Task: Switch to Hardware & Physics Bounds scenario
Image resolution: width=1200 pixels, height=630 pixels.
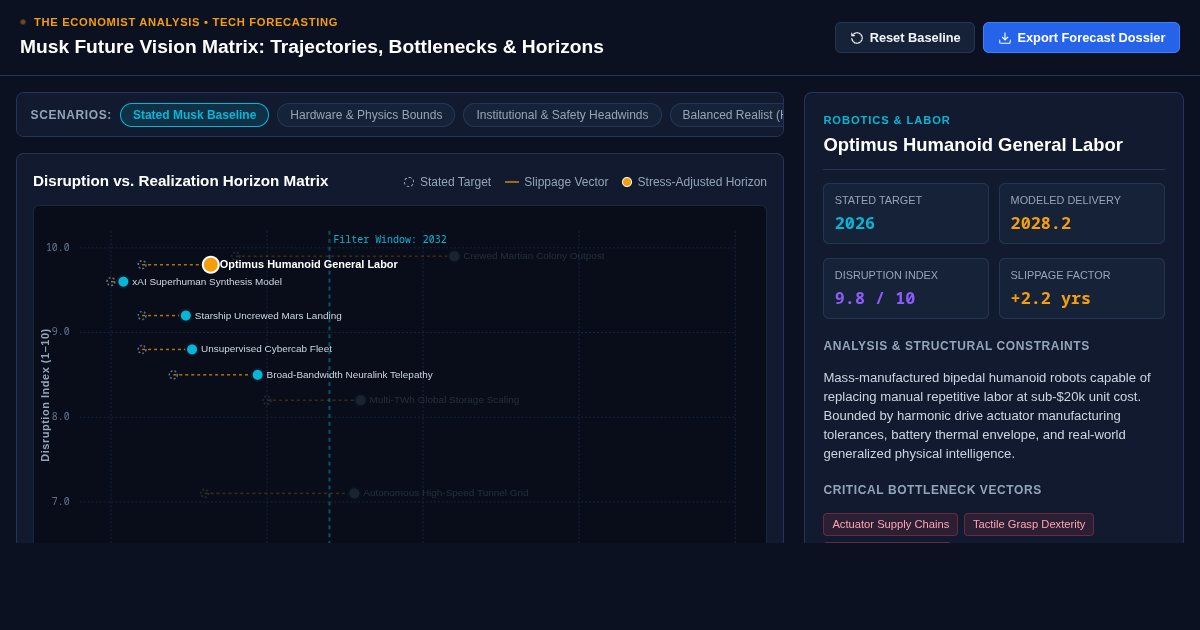Action: click(366, 115)
